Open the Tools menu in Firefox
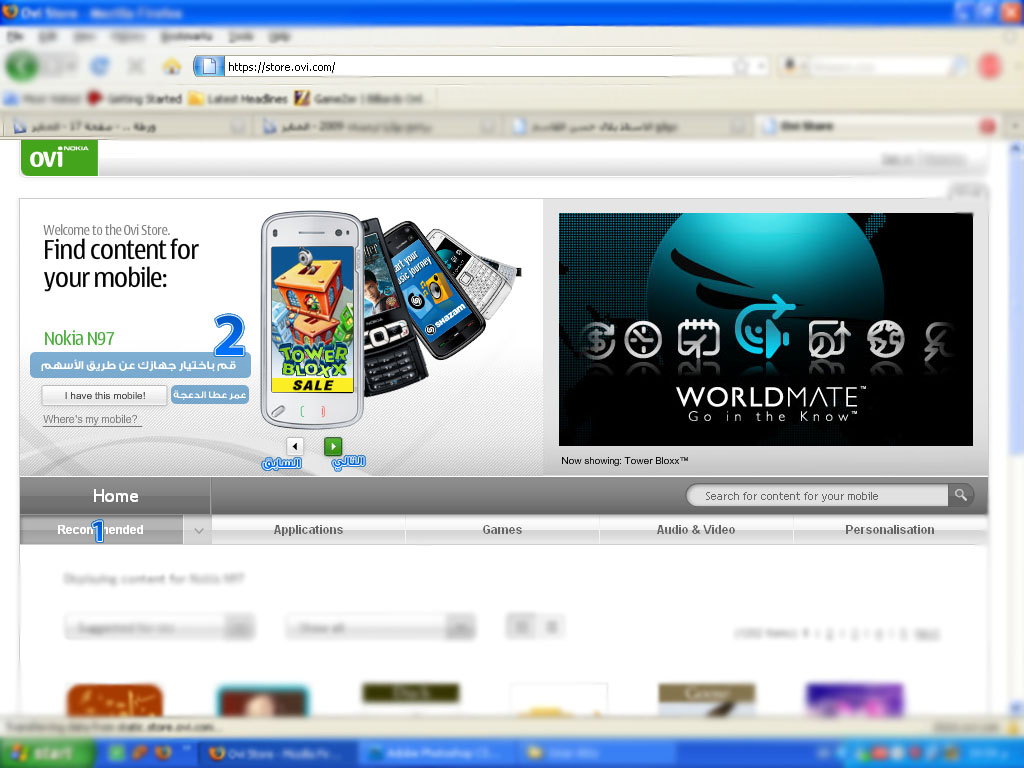The height and width of the screenshot is (768, 1024). coord(241,36)
